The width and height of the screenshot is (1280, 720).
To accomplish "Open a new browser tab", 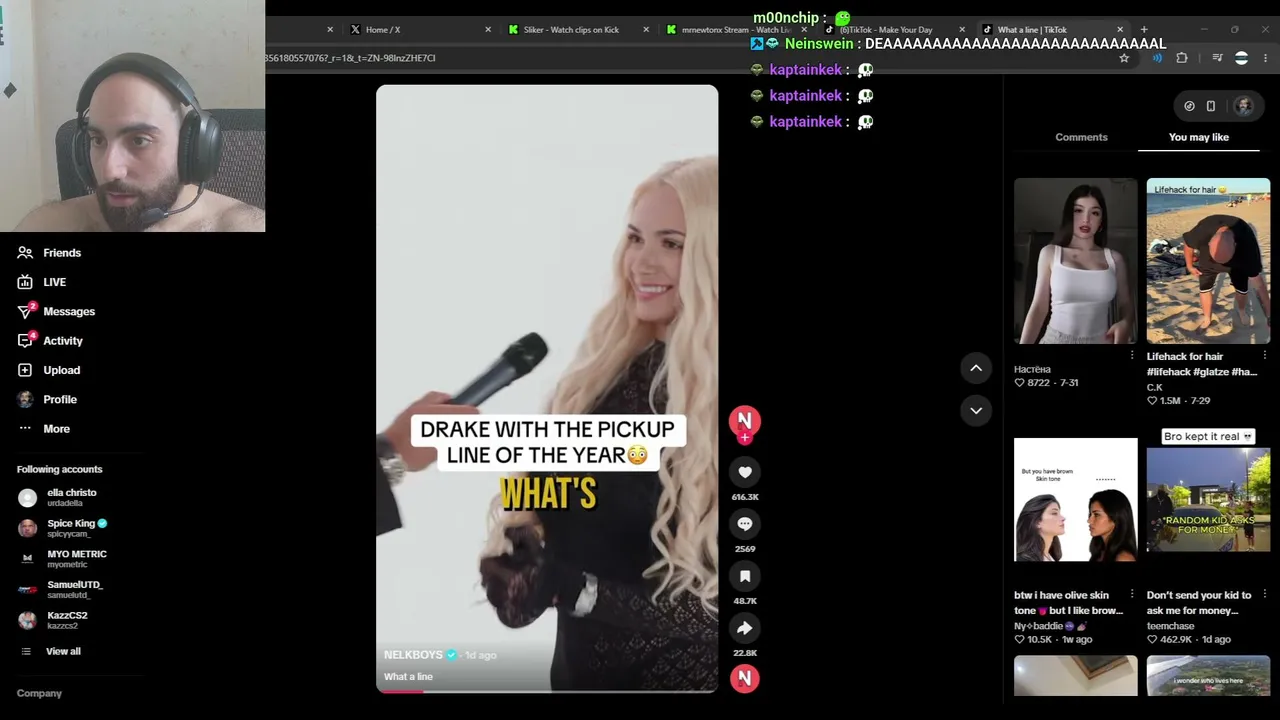I will [1144, 30].
